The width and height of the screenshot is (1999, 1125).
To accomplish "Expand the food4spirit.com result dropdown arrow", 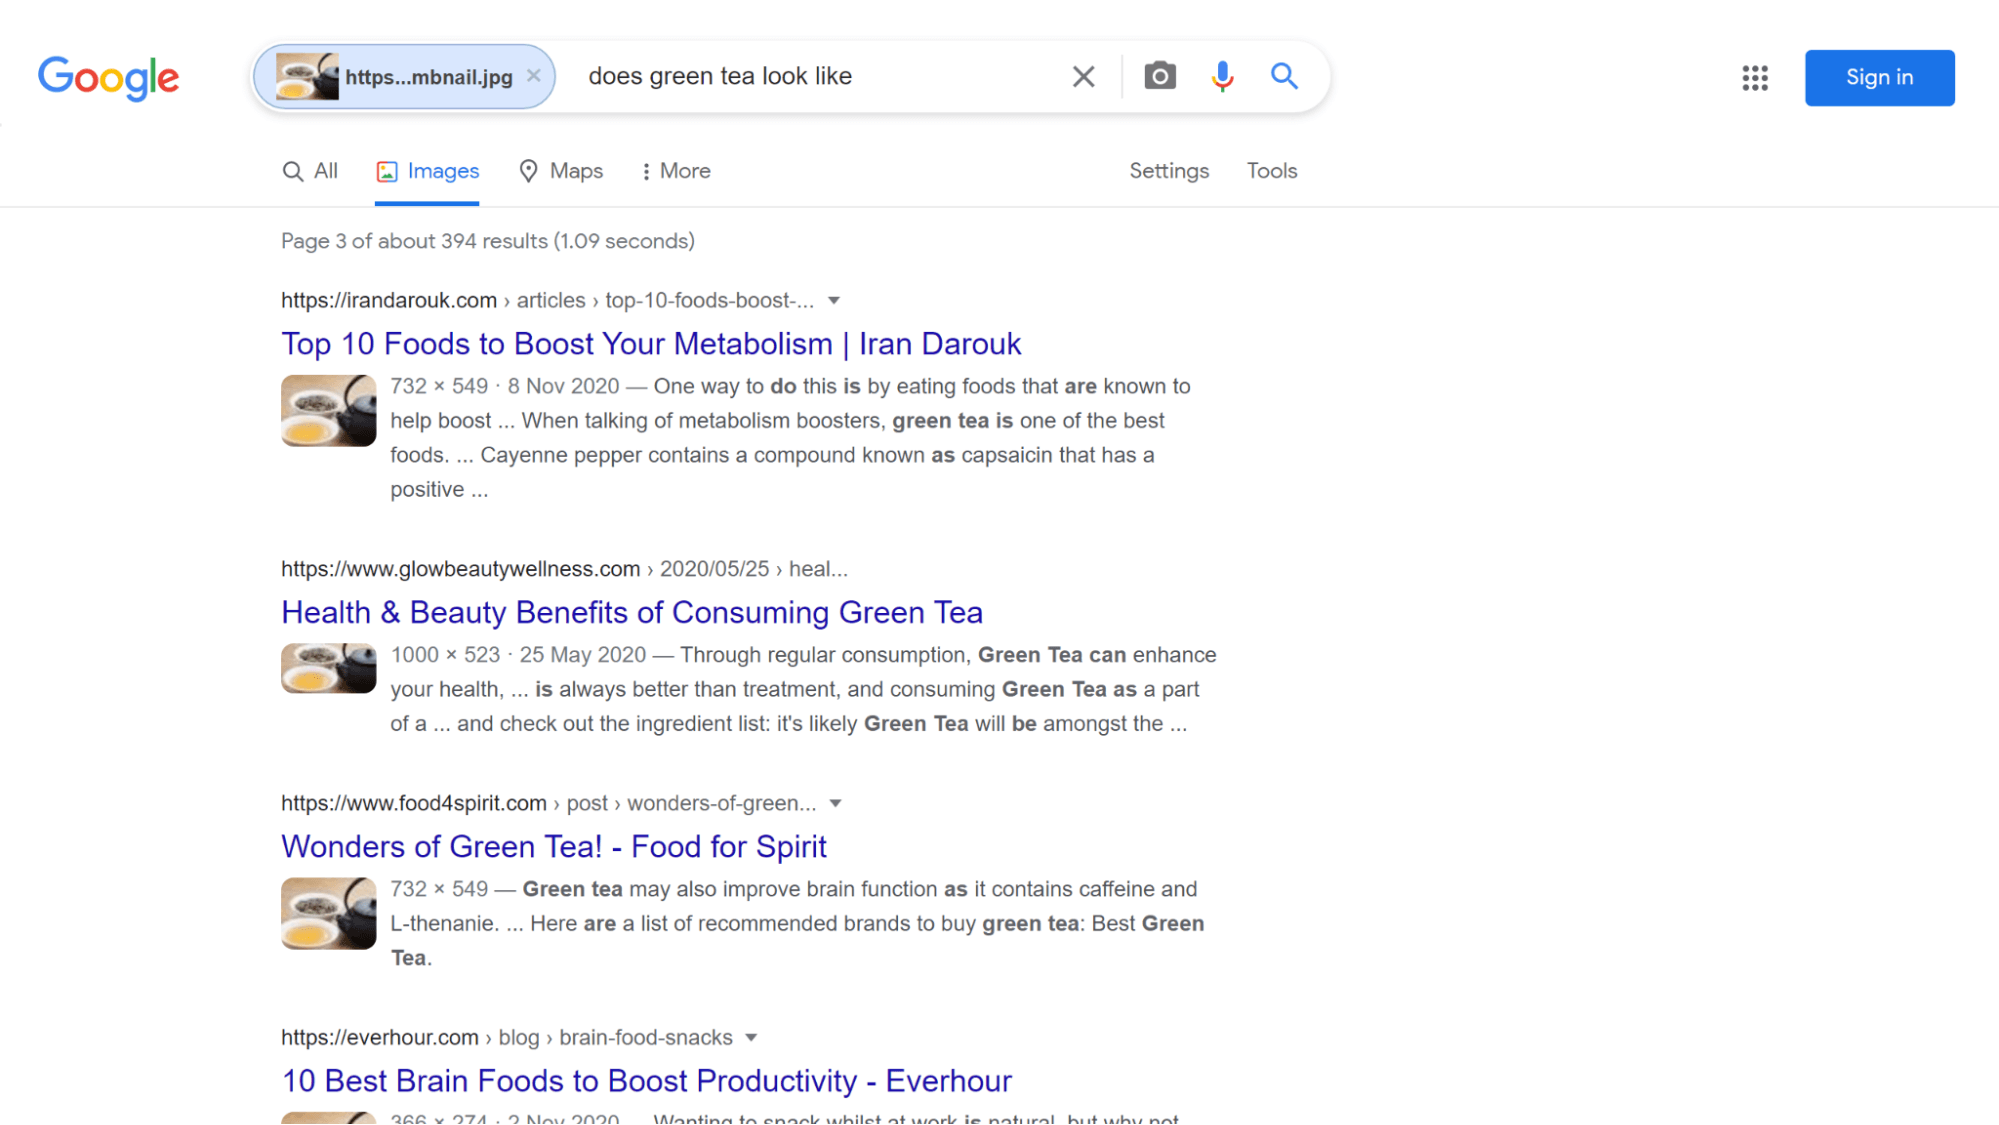I will click(835, 802).
